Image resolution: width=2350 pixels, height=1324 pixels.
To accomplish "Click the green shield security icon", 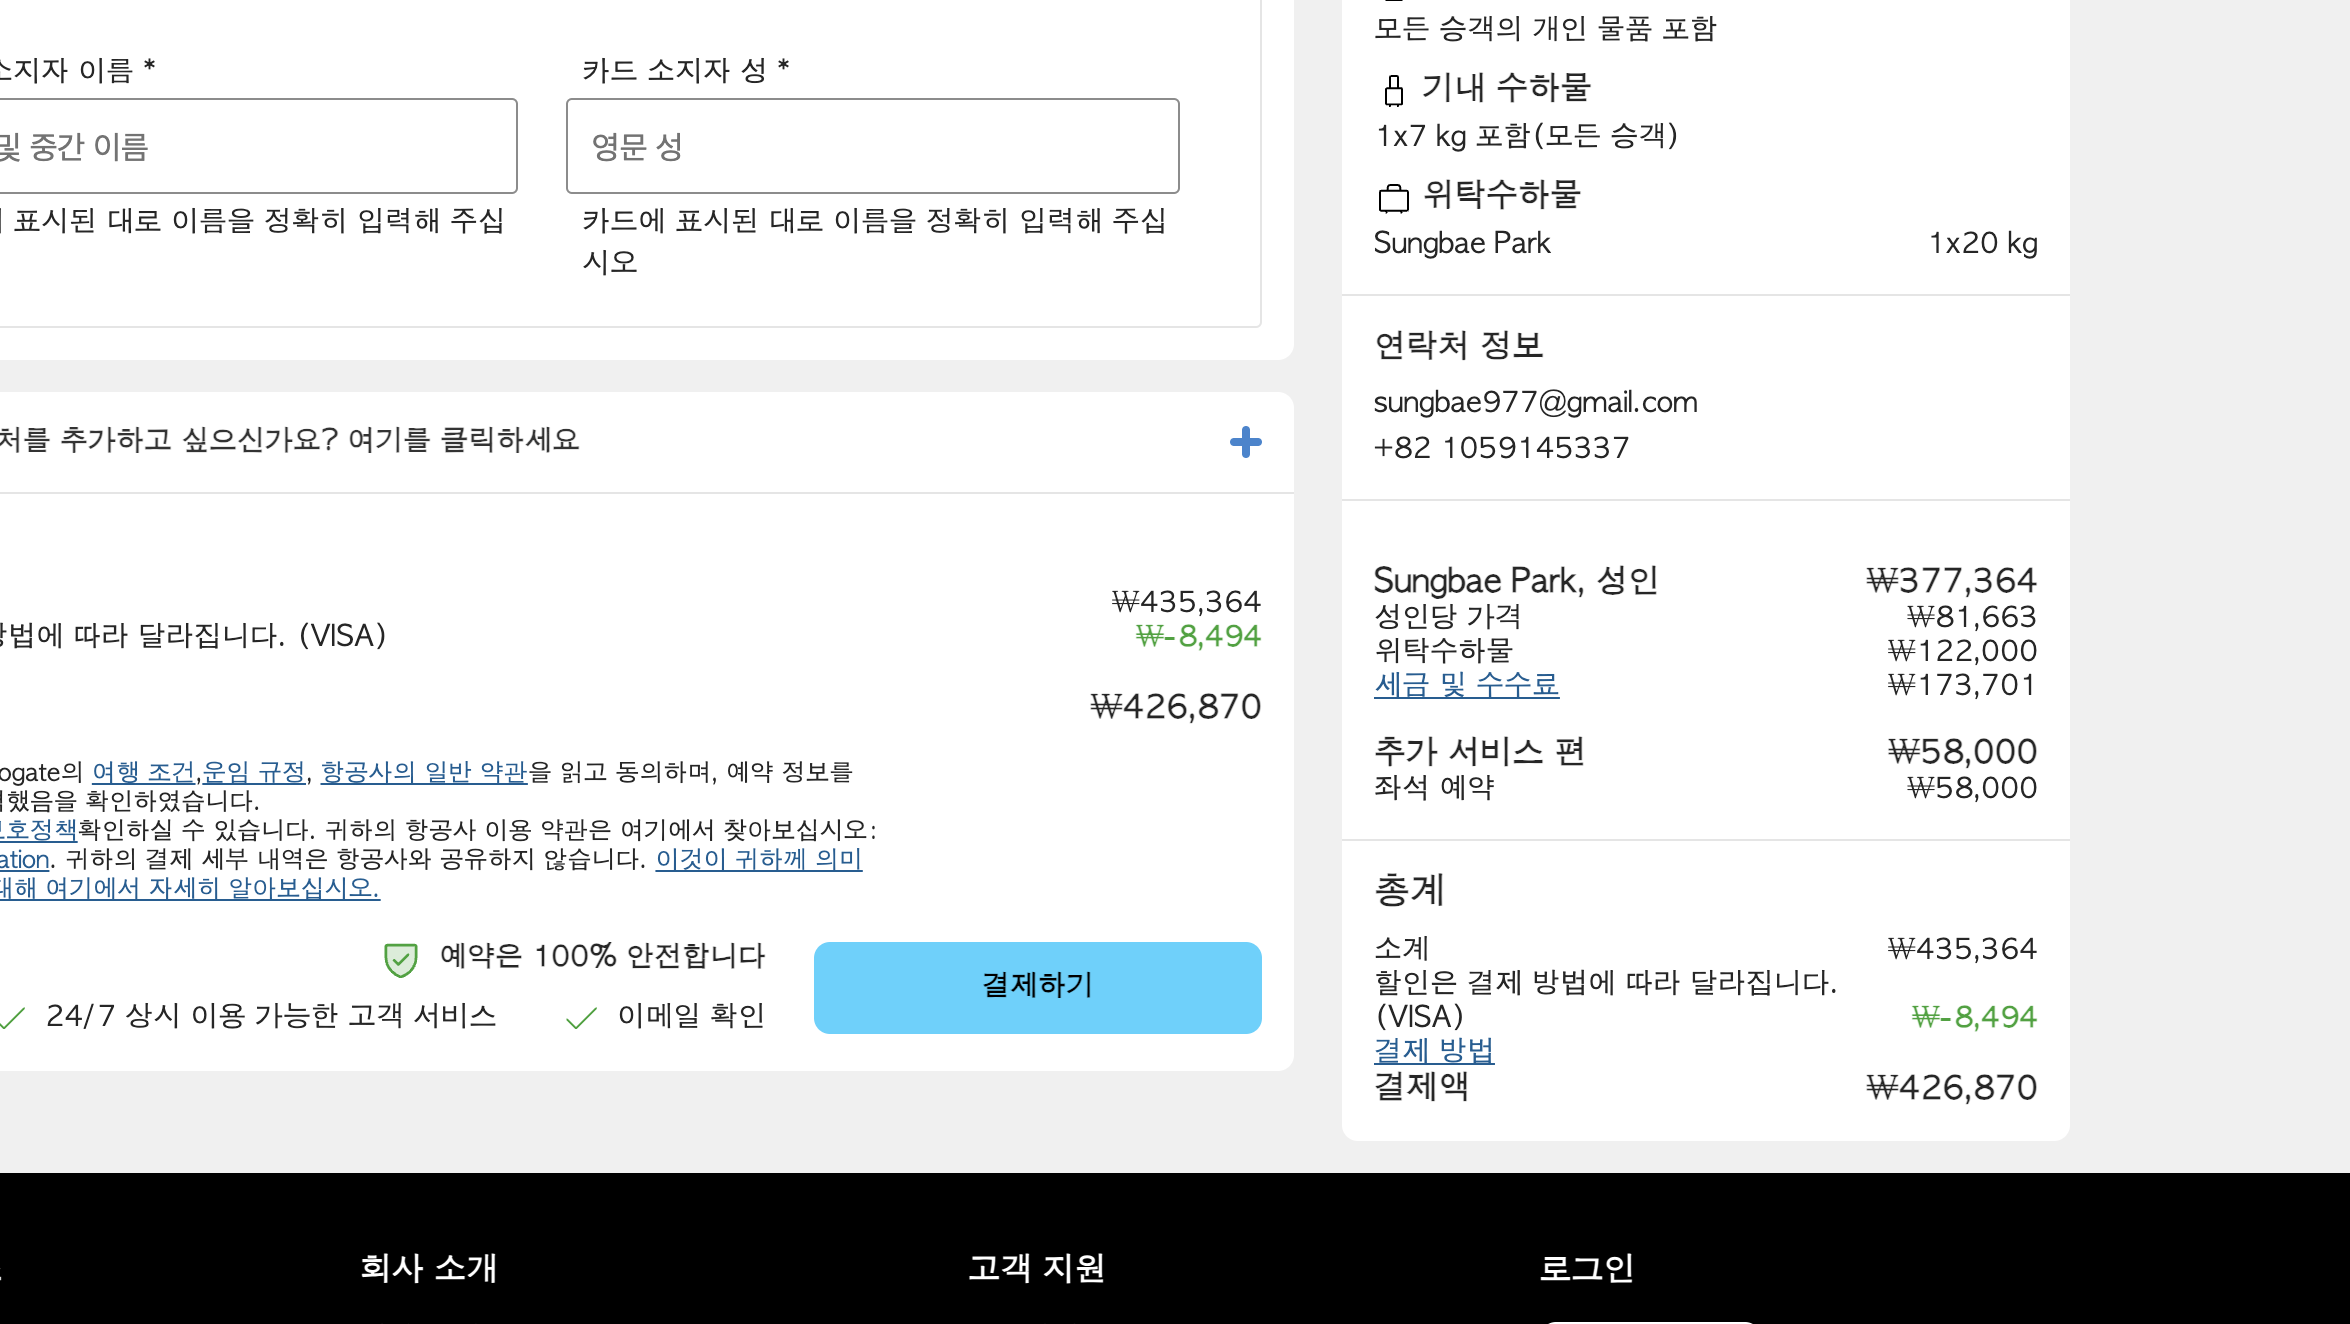I will pos(400,959).
